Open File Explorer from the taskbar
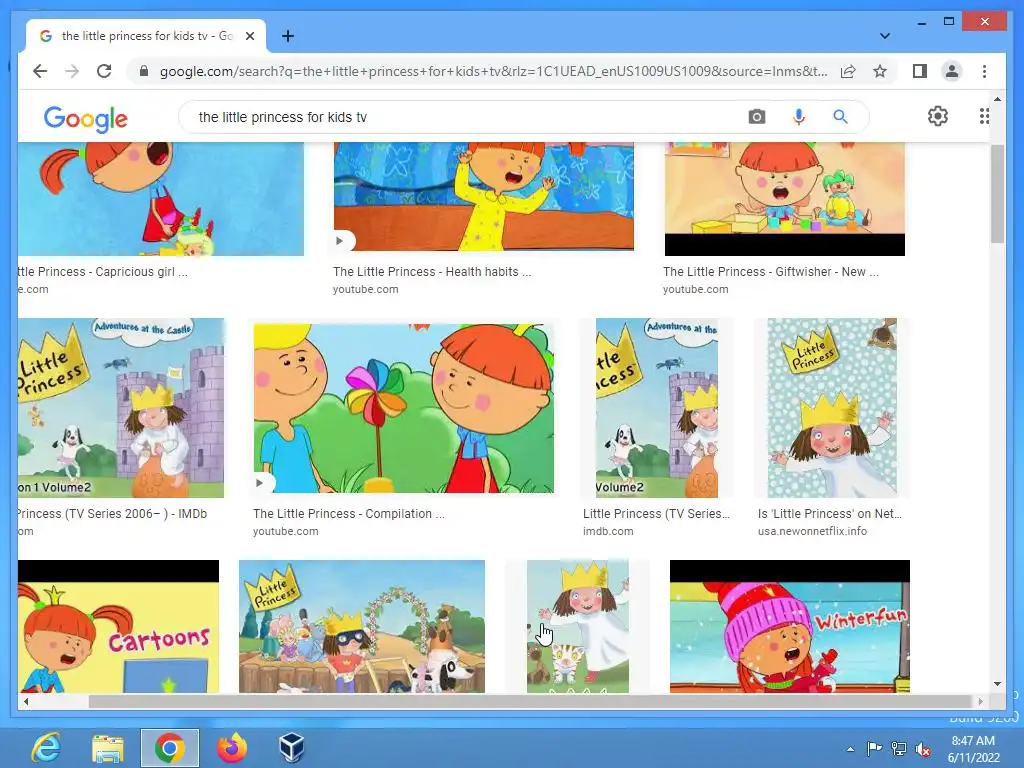The width and height of the screenshot is (1024, 768). [x=108, y=748]
